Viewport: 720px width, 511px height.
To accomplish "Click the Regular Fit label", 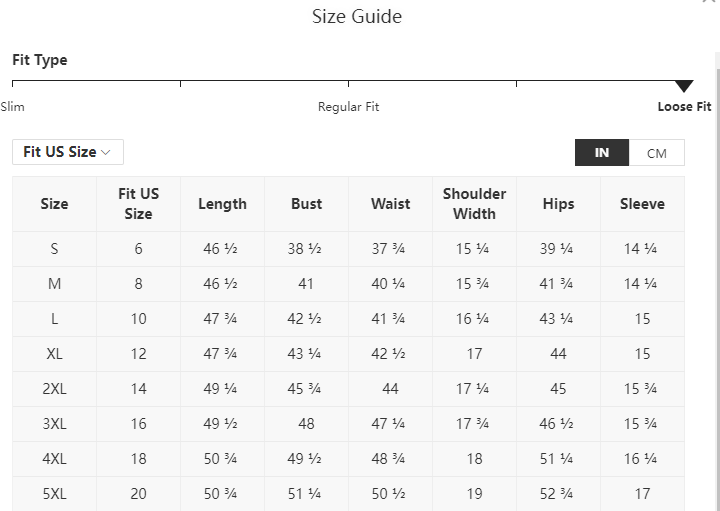I will pos(349,107).
